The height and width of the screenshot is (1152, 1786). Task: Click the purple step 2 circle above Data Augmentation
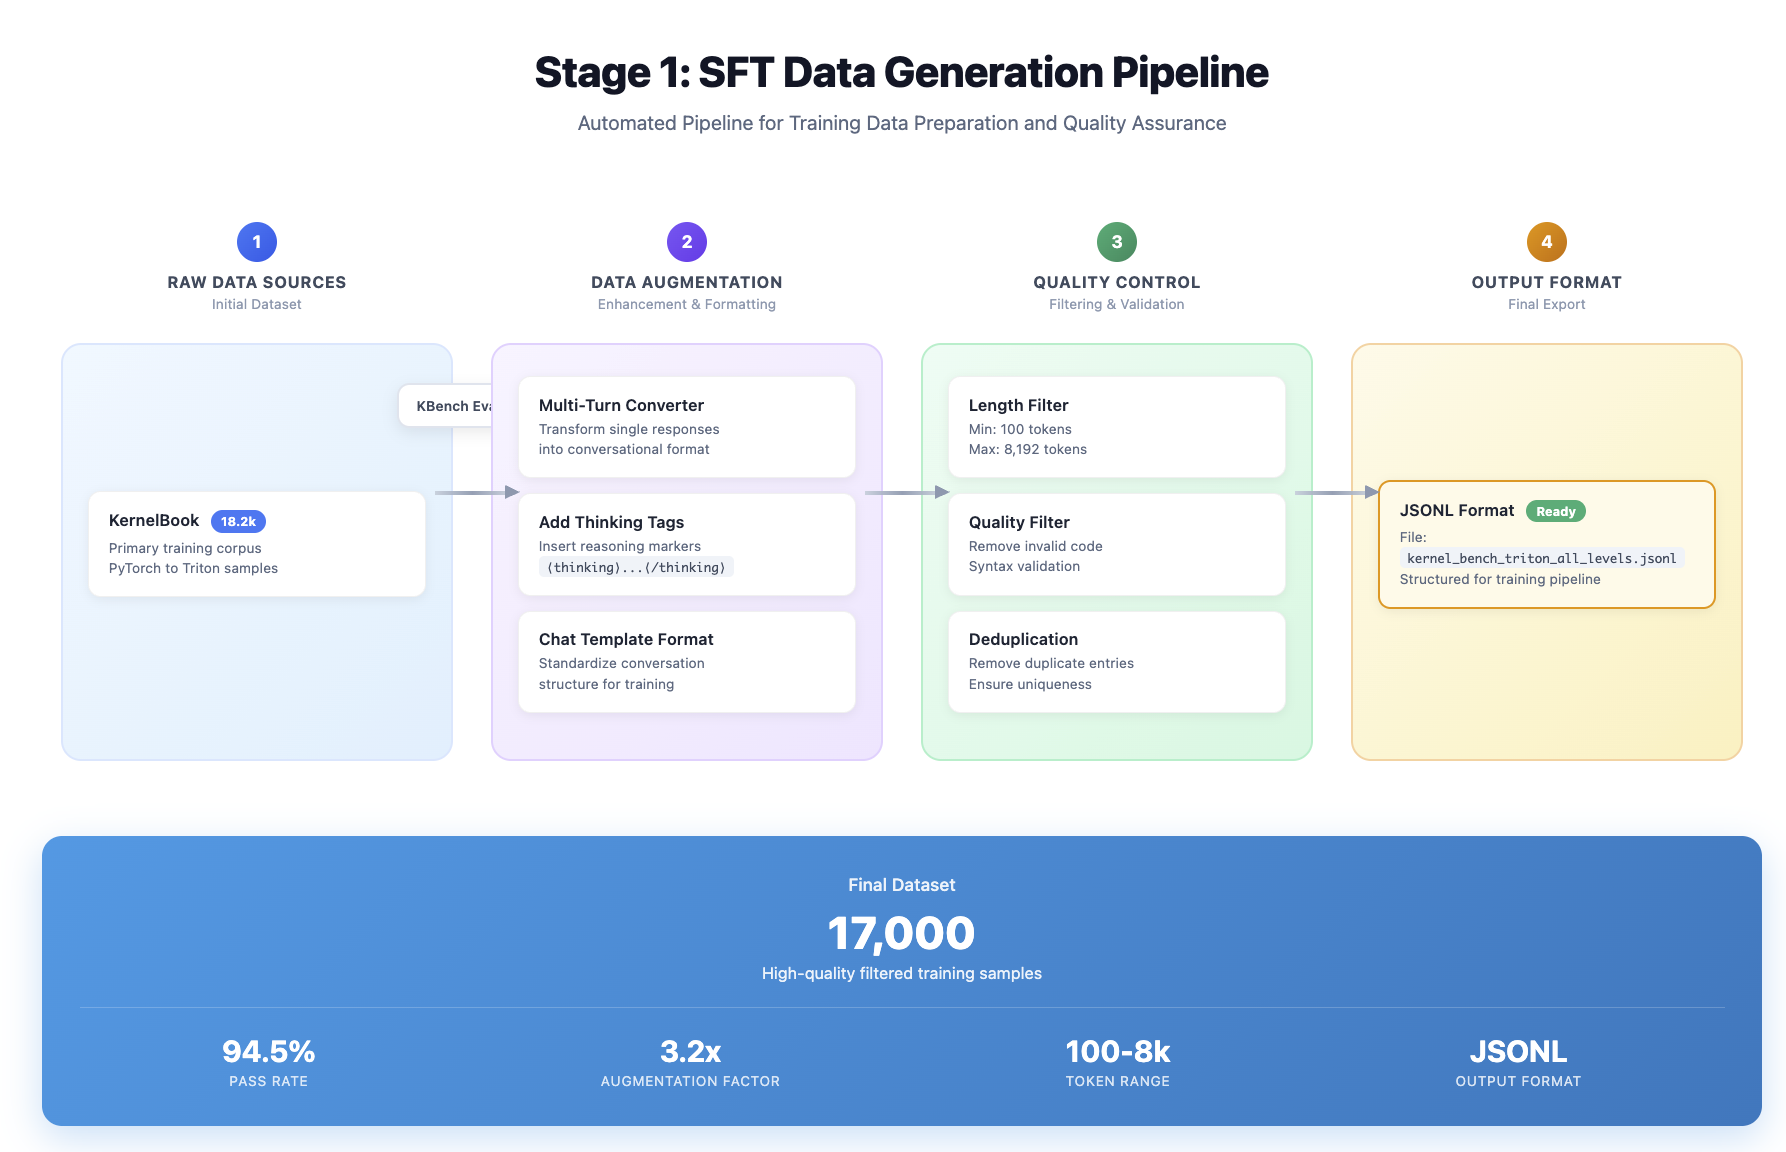pyautogui.click(x=686, y=241)
